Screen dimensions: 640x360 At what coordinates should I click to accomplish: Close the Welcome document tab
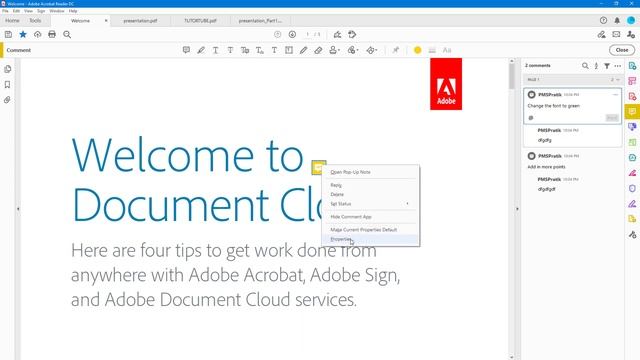coord(106,20)
